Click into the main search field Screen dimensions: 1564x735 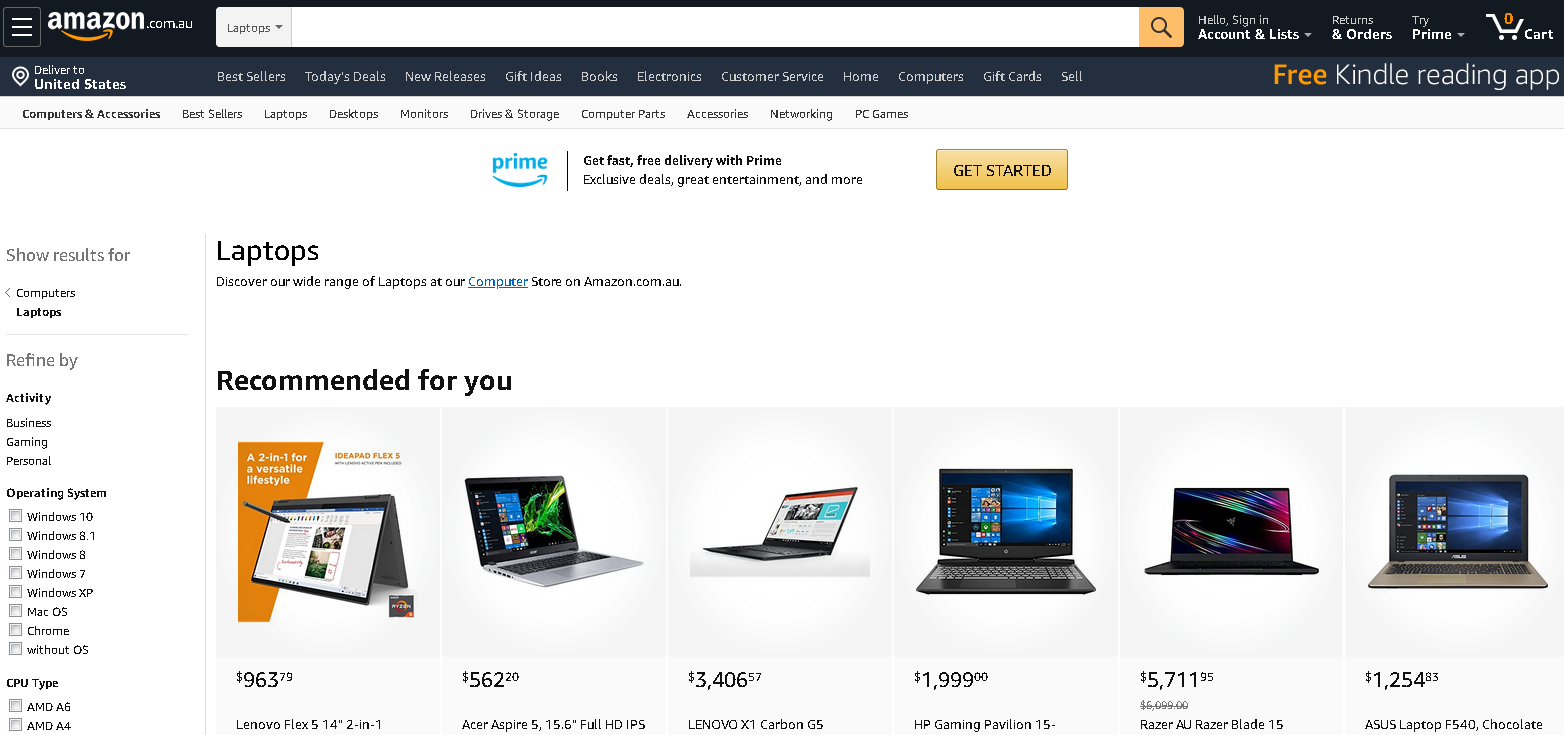coord(715,27)
